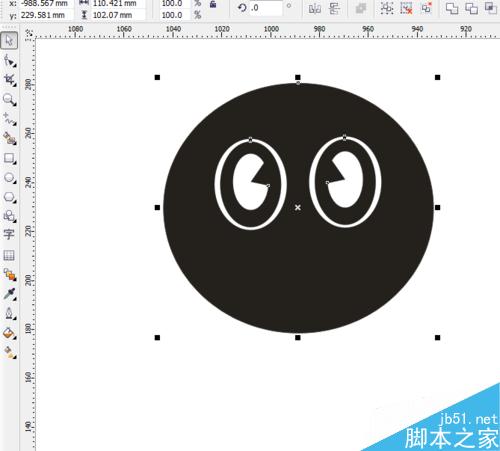Select the Table tool
Image resolution: width=500 pixels, height=451 pixels.
click(x=9, y=255)
